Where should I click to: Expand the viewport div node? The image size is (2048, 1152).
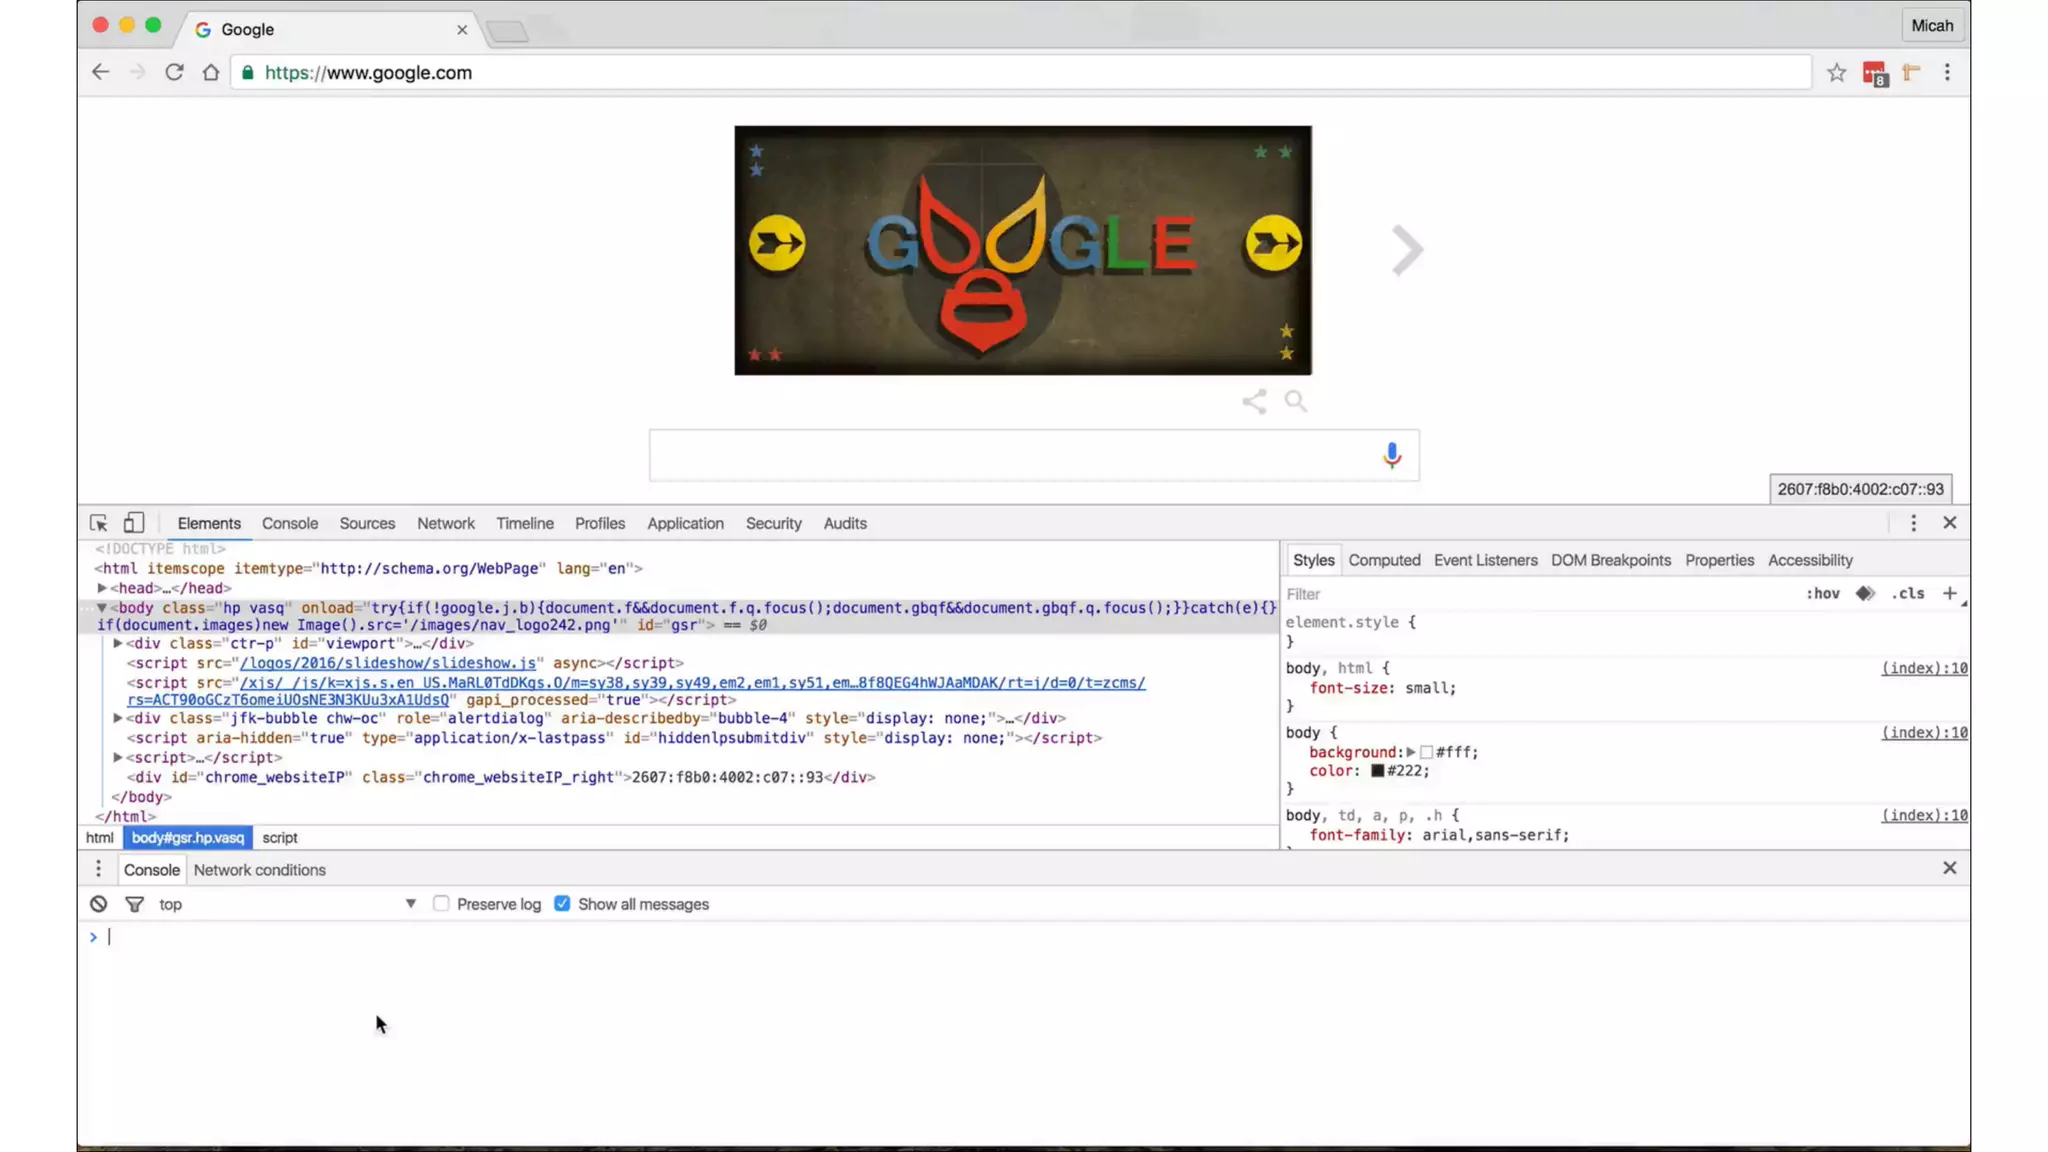(118, 643)
